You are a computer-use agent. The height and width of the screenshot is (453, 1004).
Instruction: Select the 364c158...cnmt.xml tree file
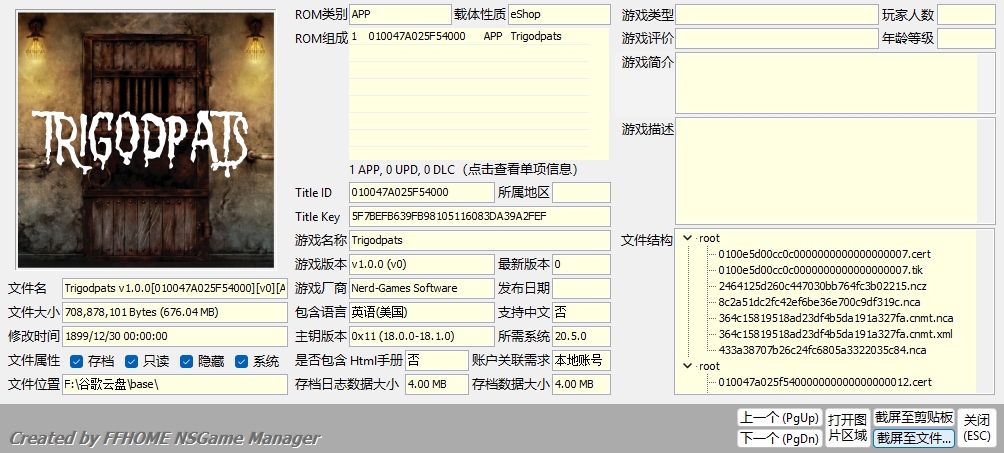tap(835, 334)
